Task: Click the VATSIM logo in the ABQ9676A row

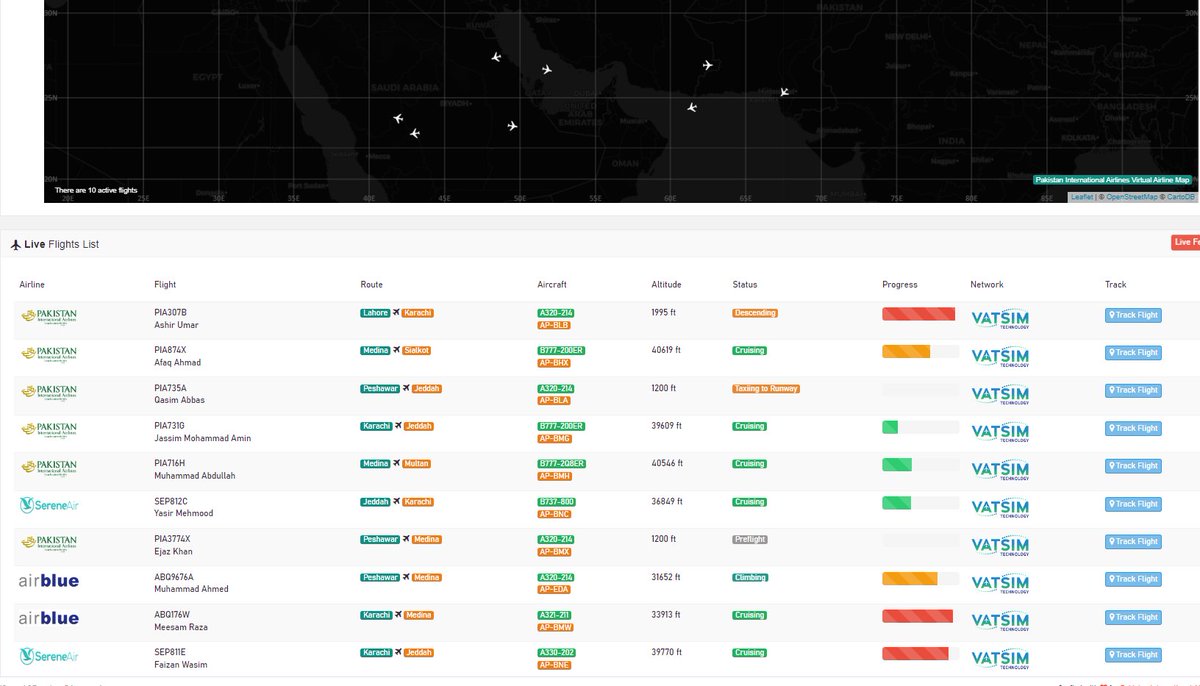Action: tap(1000, 584)
